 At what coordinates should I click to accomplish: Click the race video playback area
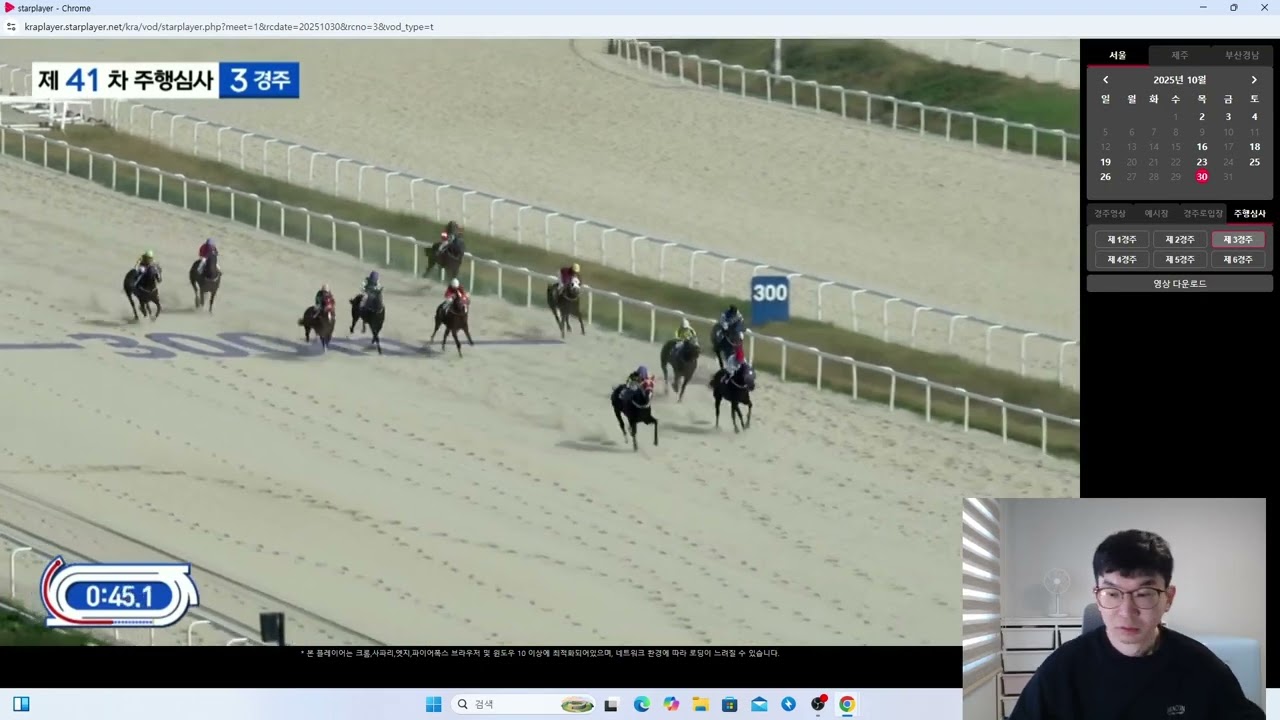[x=540, y=342]
